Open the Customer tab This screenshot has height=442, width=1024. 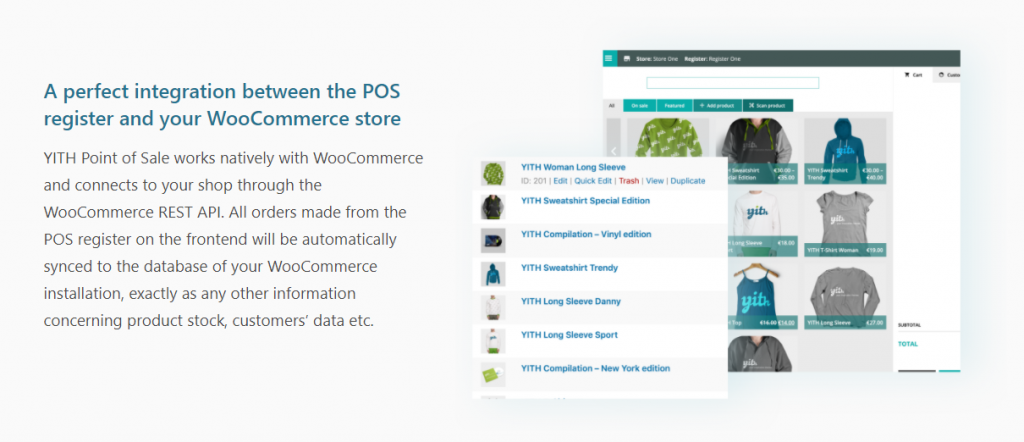coord(948,75)
